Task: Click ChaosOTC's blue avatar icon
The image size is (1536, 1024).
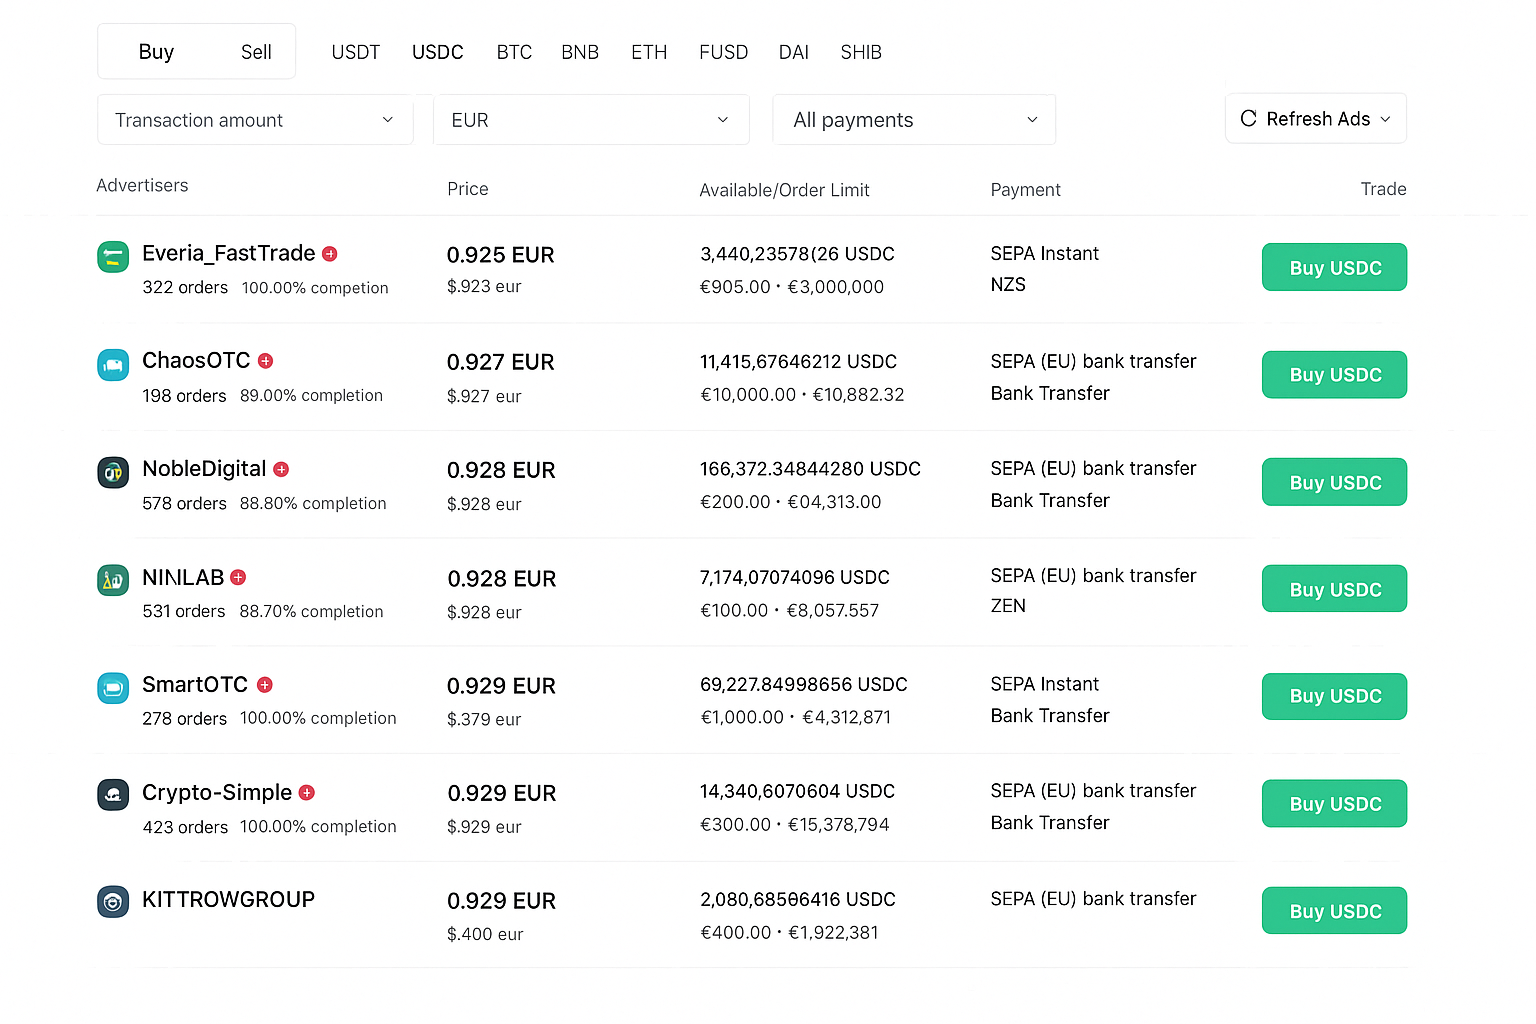Action: coord(113,365)
